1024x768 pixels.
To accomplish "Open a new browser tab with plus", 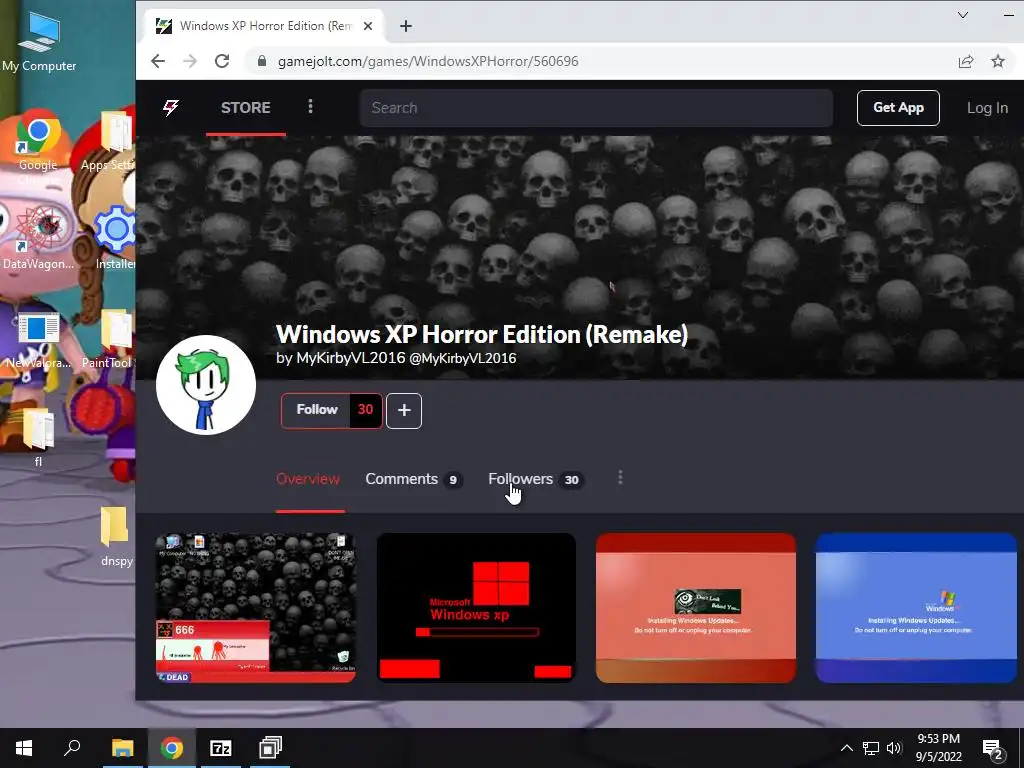I will [x=406, y=26].
